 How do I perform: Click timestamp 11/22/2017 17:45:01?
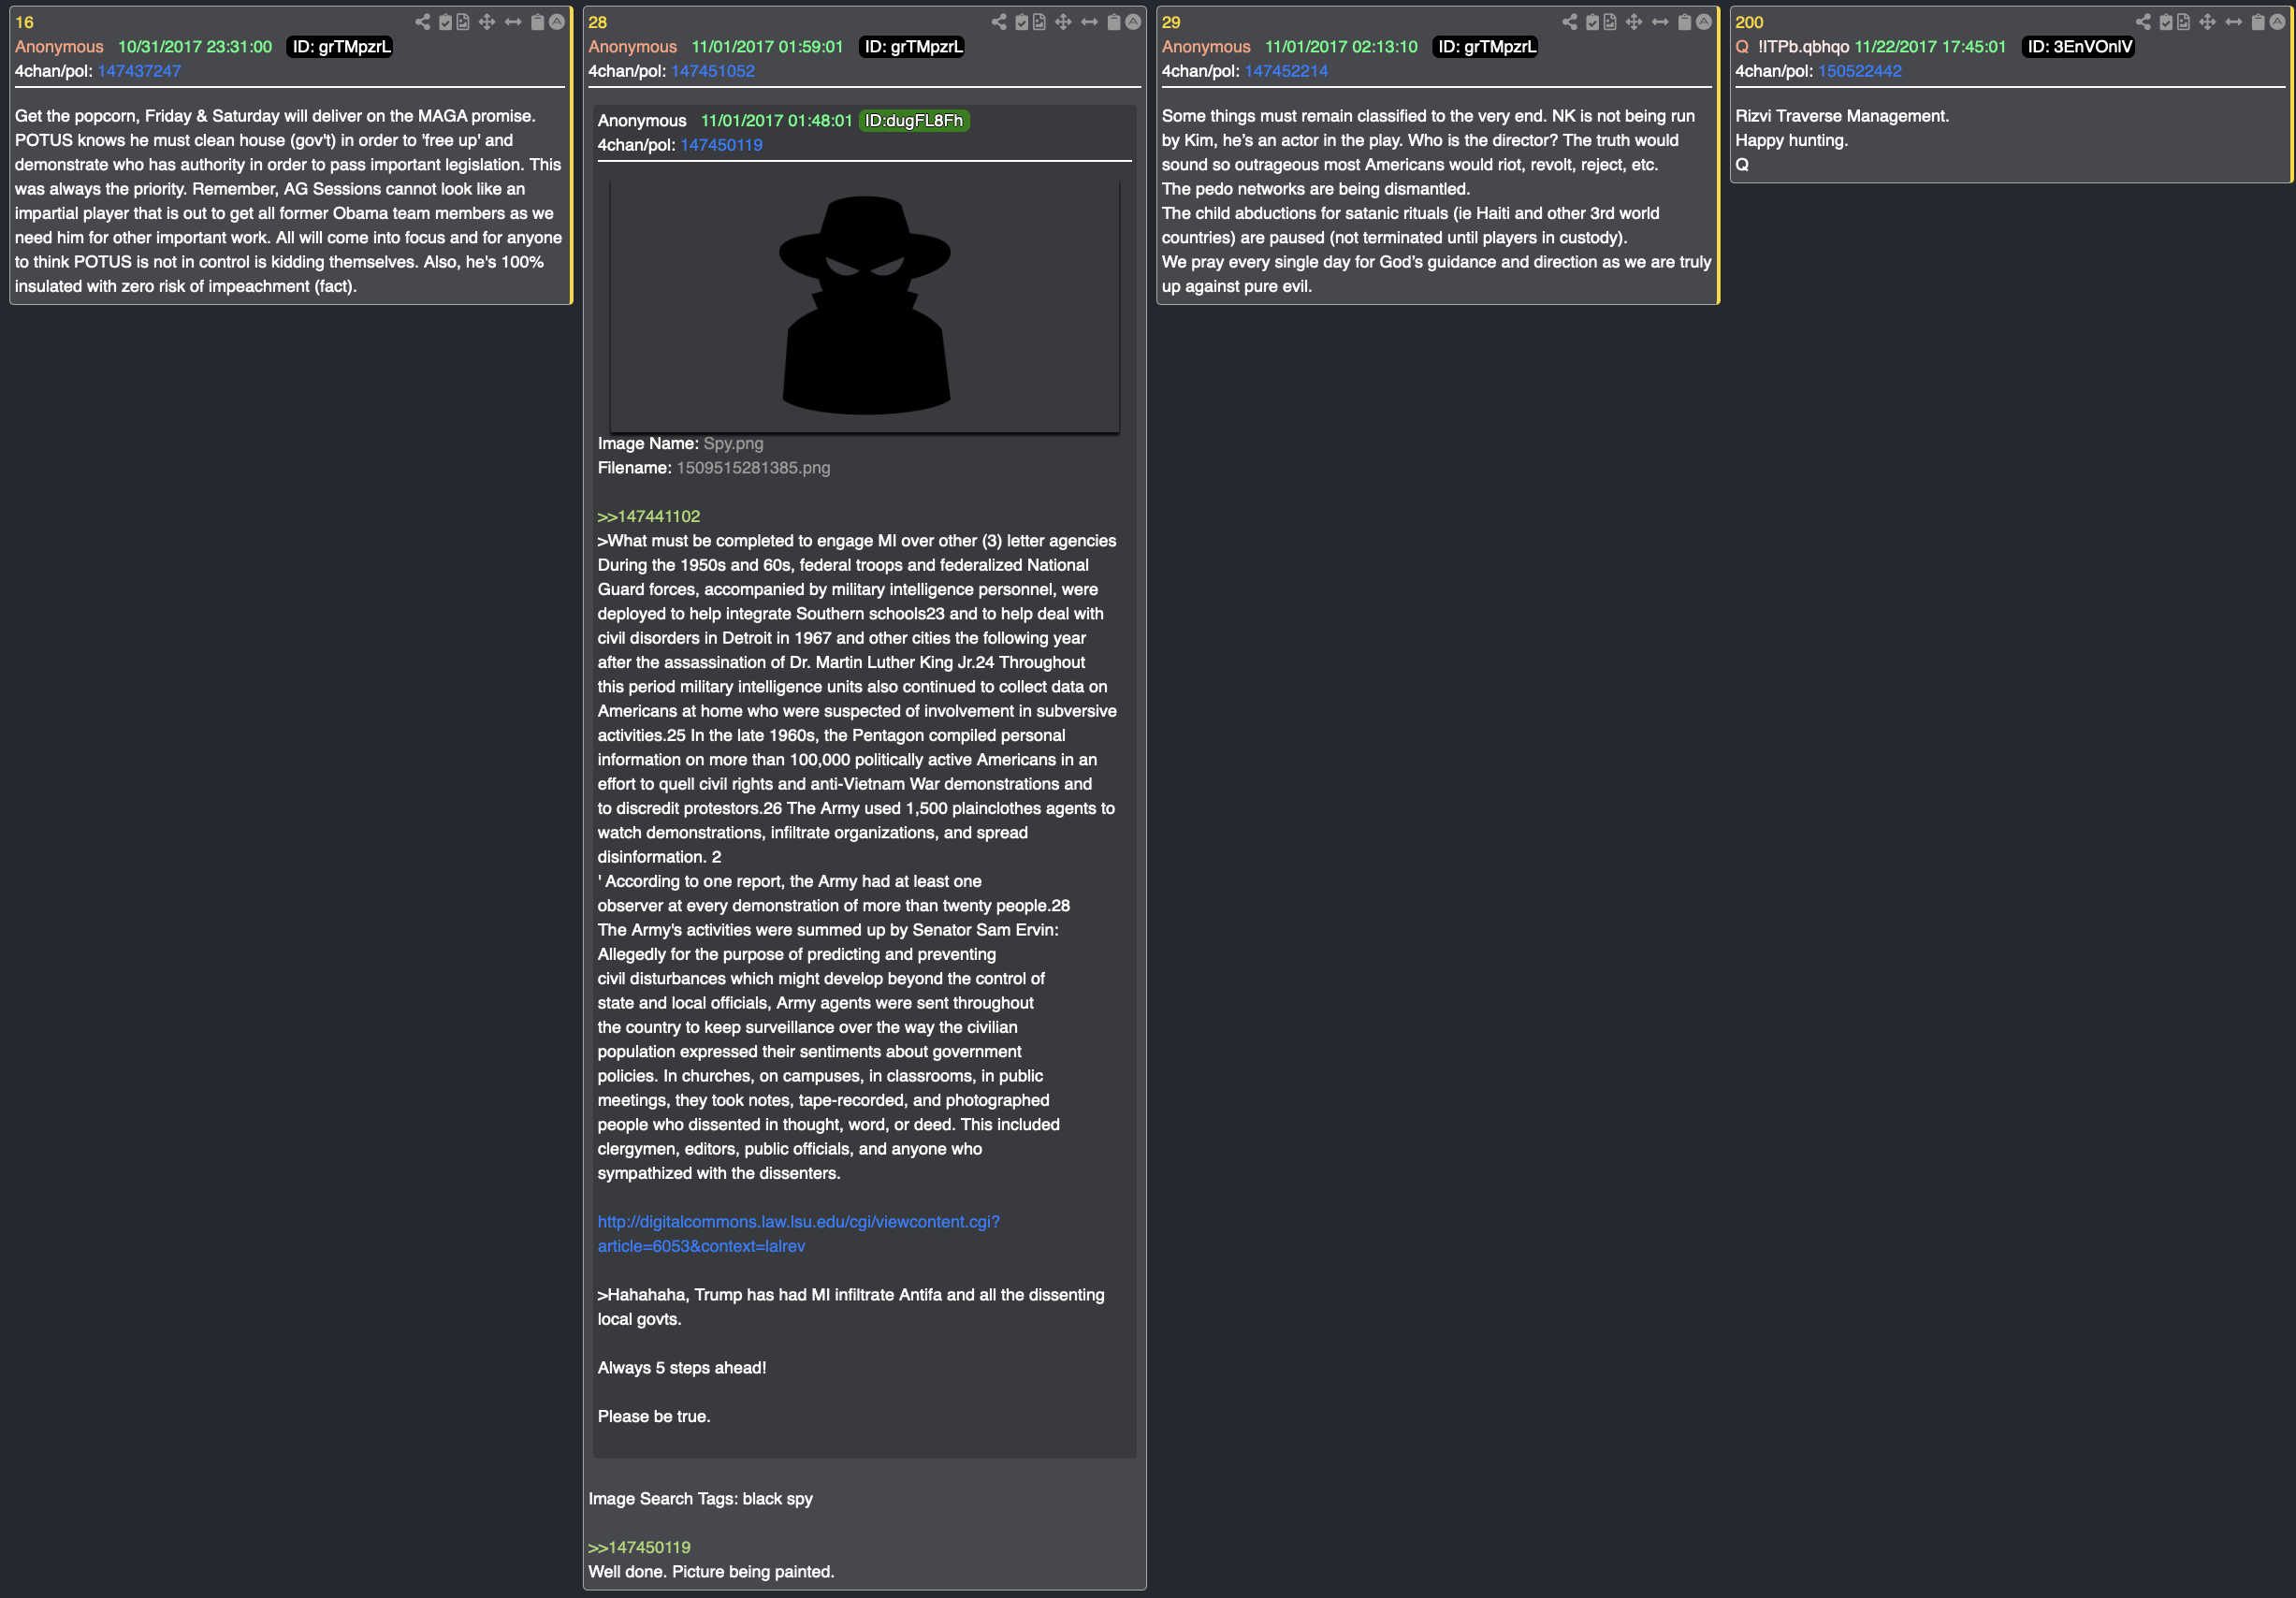[x=1930, y=47]
